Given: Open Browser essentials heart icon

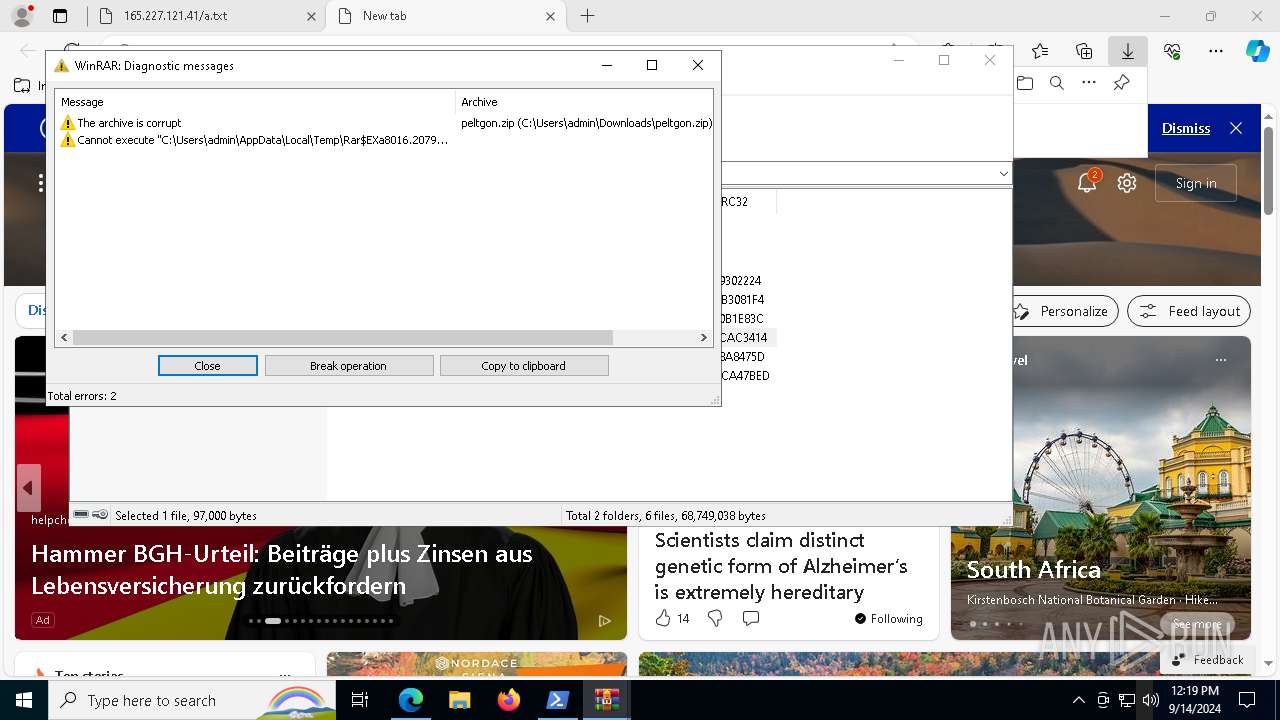Looking at the screenshot, I should click(1172, 51).
